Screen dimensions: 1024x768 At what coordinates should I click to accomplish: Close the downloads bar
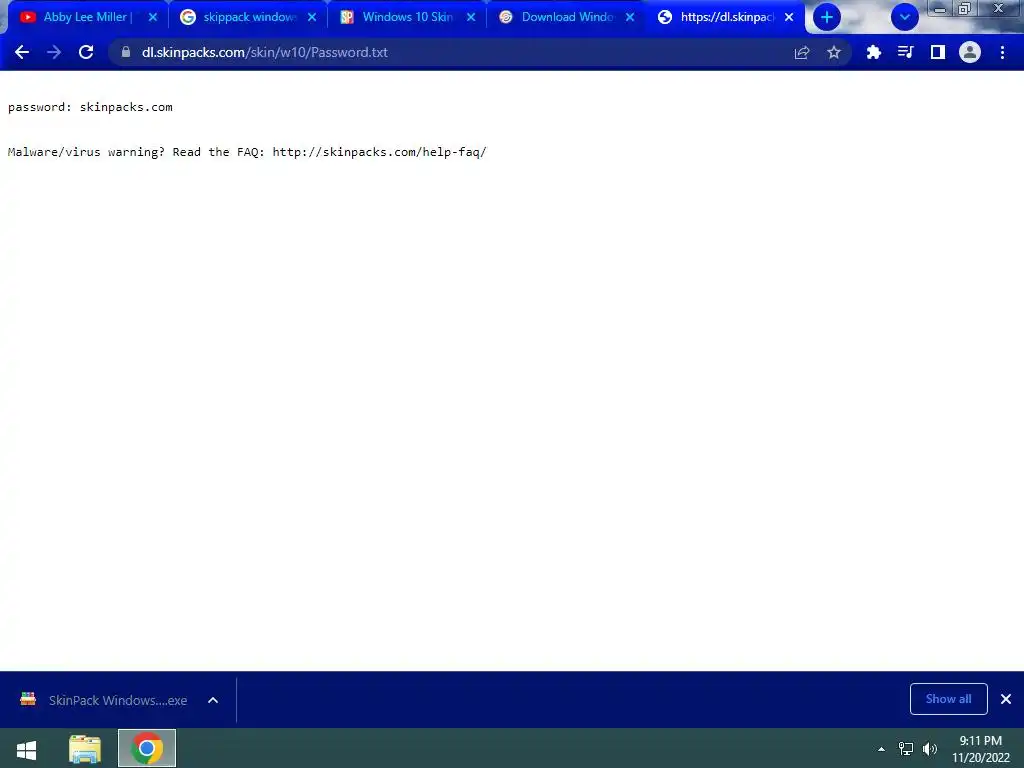point(1006,699)
